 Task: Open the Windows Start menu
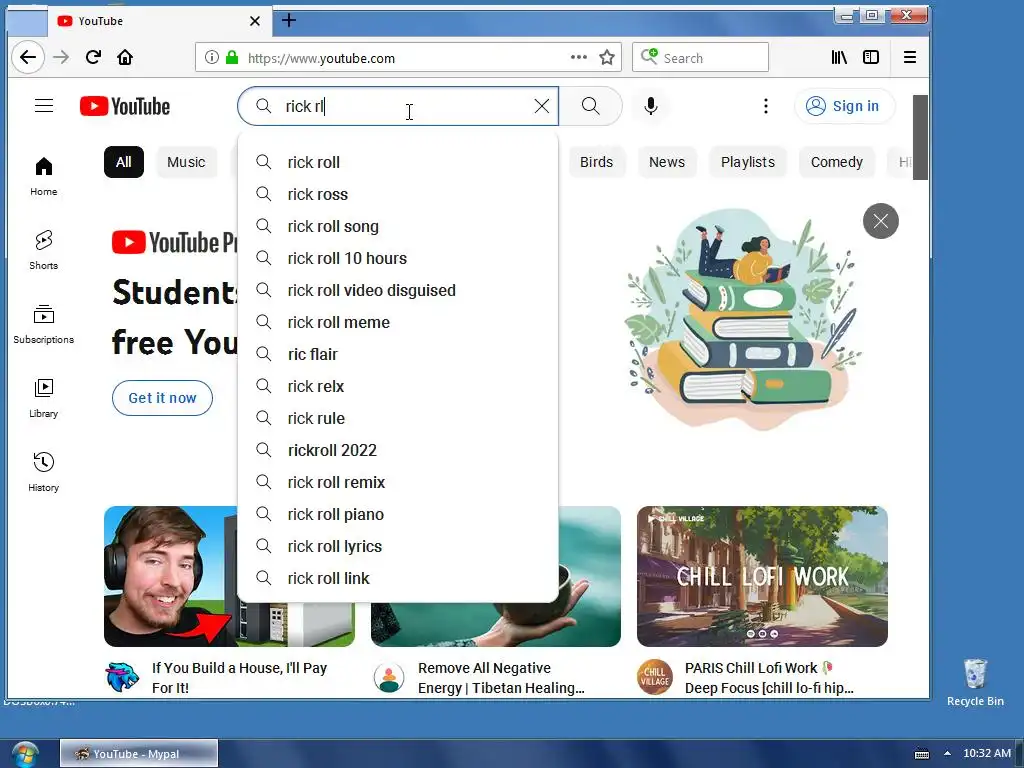click(25, 754)
